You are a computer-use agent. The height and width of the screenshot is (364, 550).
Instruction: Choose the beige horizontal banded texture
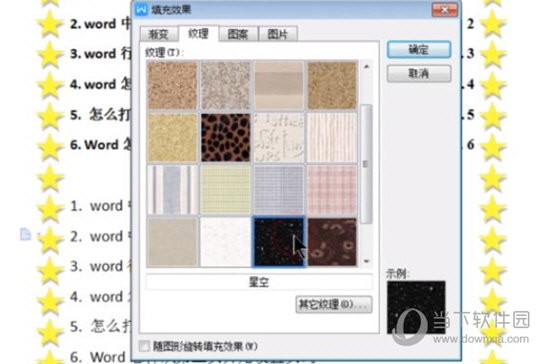[279, 85]
